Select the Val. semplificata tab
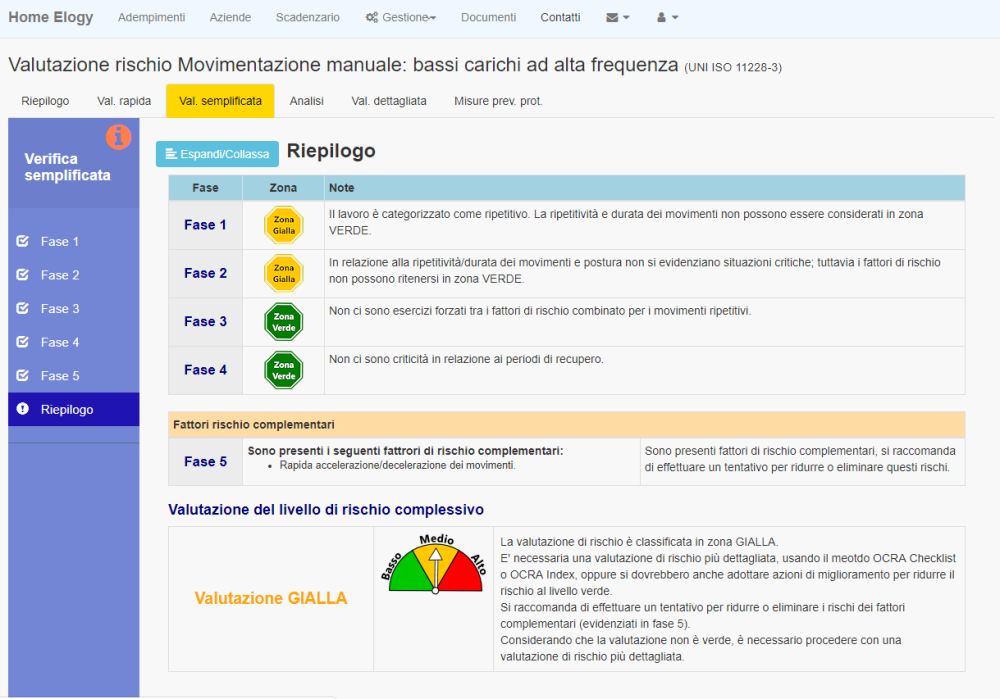Screen dimensions: 1000x699 (x=220, y=101)
